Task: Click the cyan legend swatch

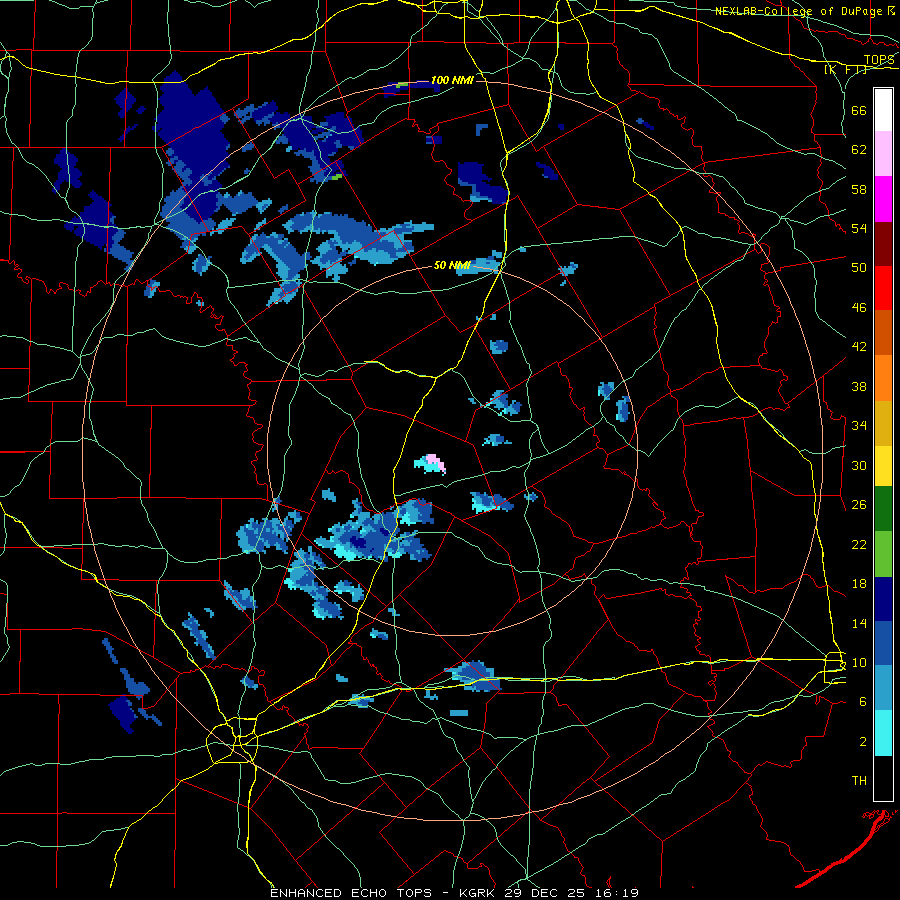Action: pyautogui.click(x=883, y=733)
